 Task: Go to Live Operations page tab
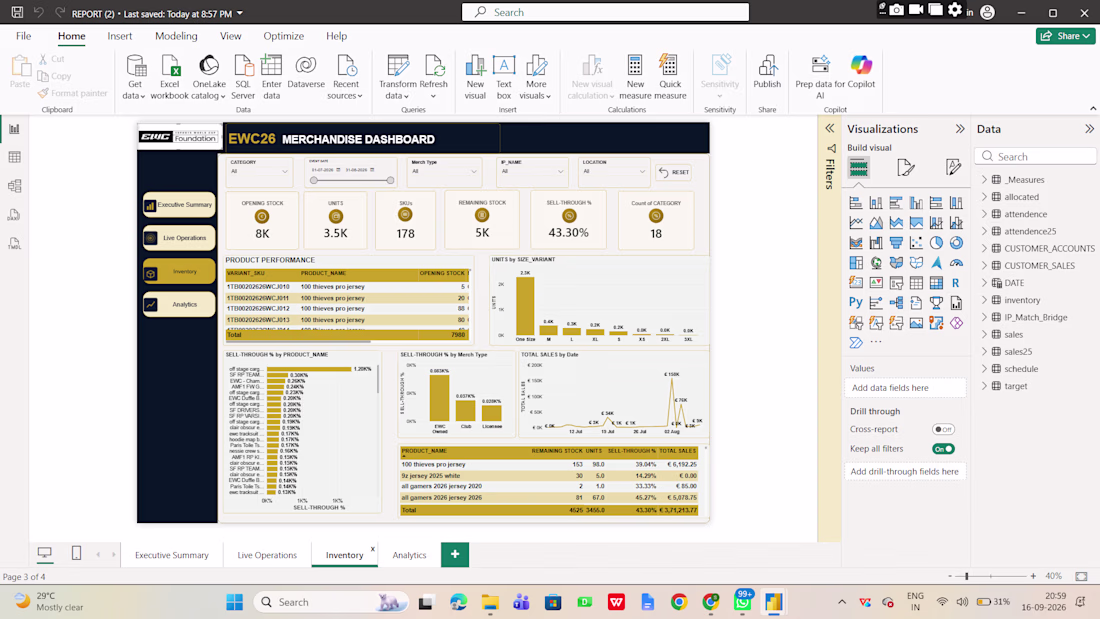(x=267, y=554)
